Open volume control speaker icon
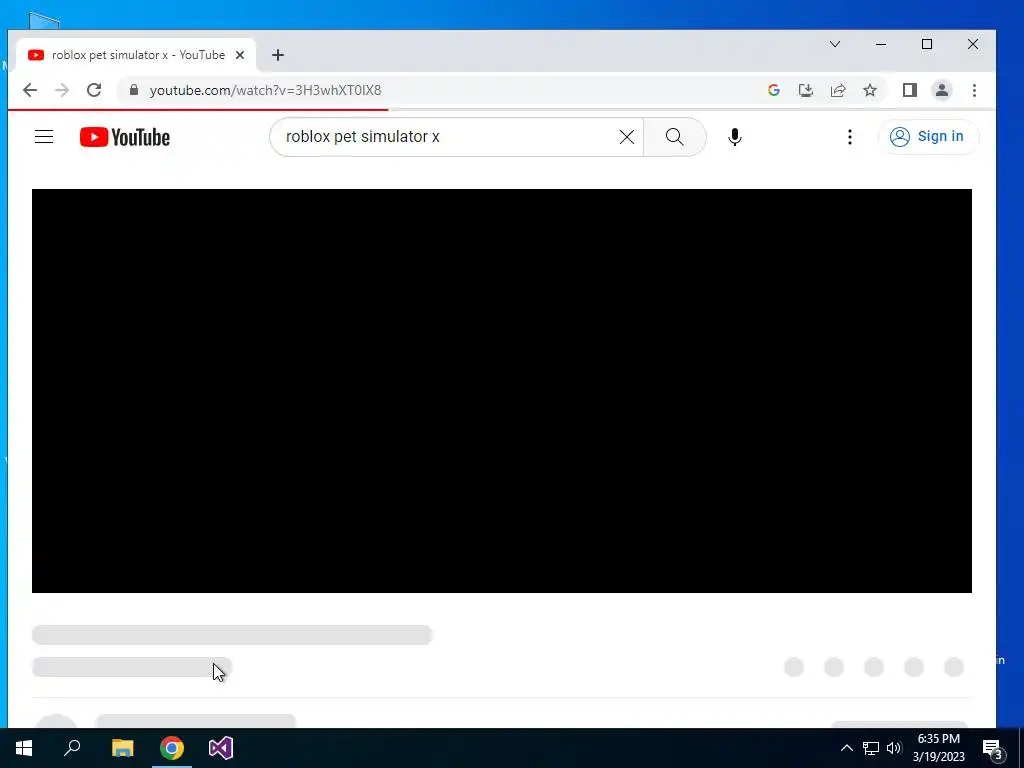The width and height of the screenshot is (1024, 768). [x=894, y=748]
